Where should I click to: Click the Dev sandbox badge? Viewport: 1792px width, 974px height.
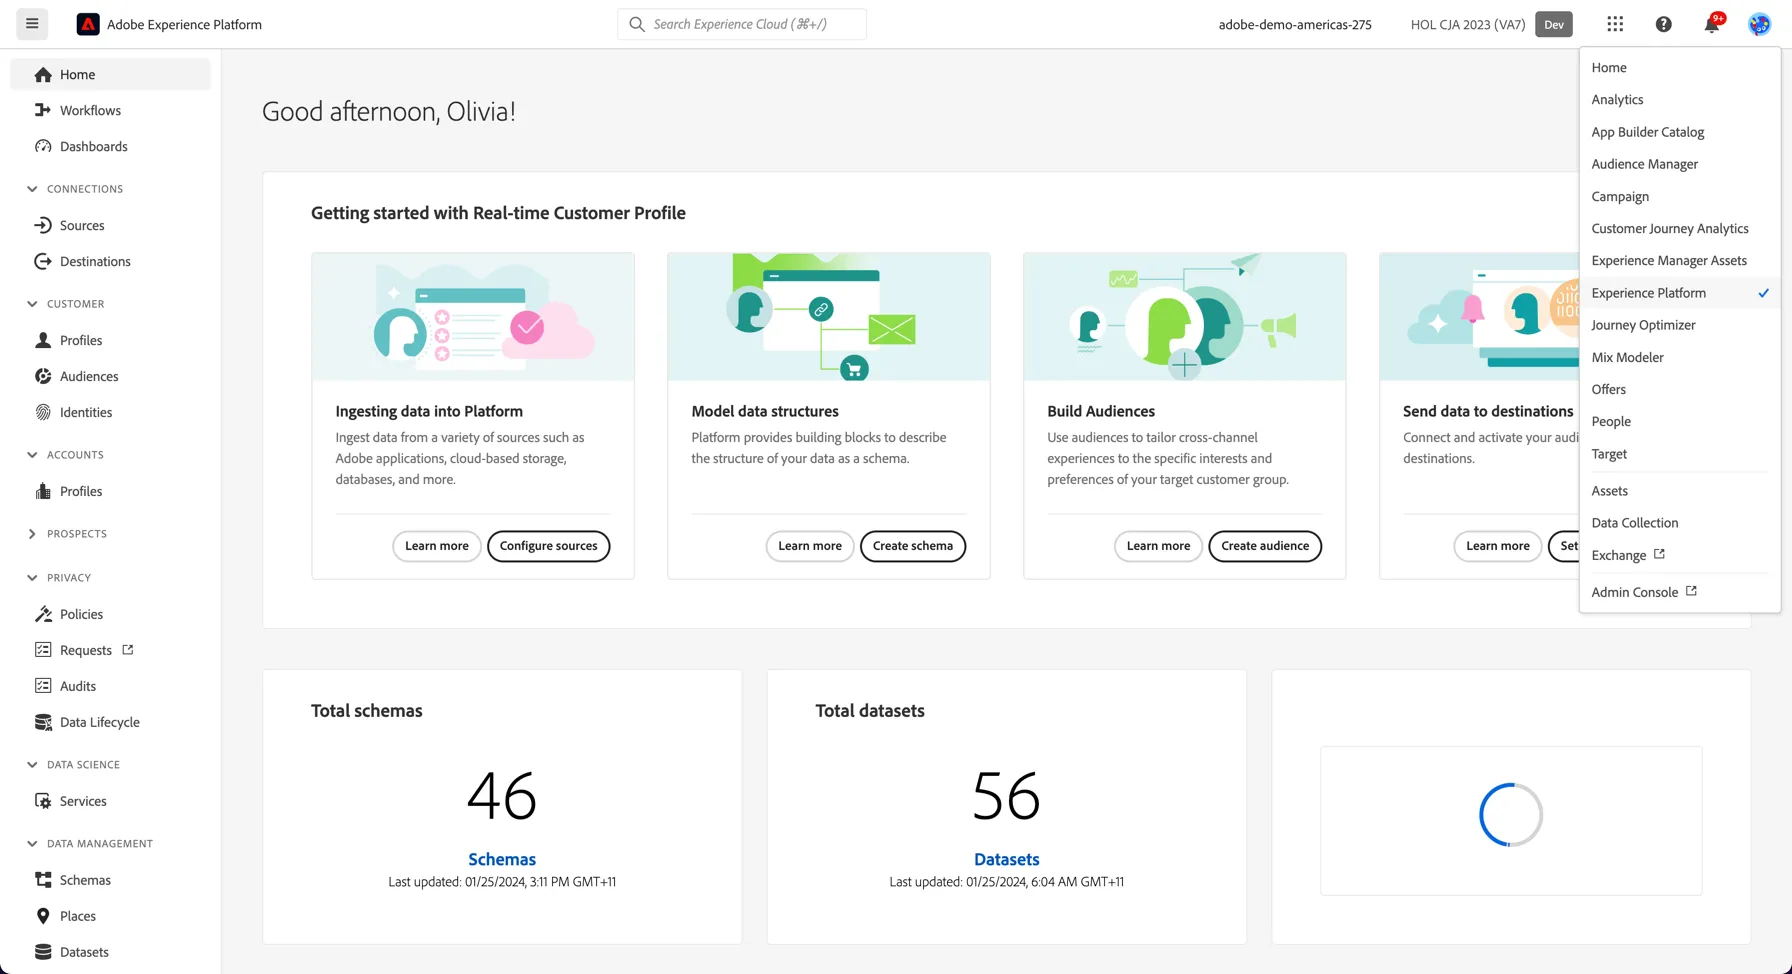point(1554,24)
